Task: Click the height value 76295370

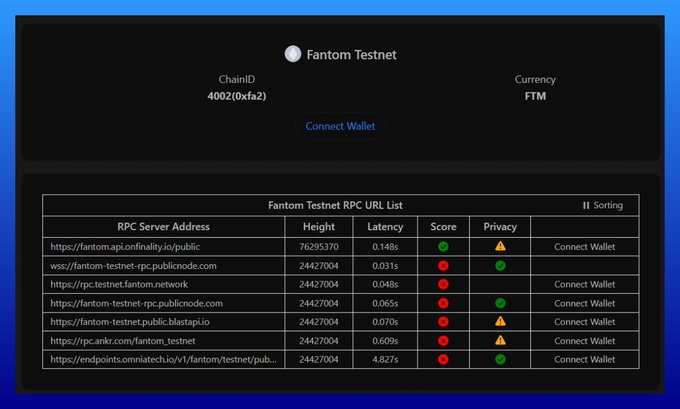Action: tap(319, 247)
